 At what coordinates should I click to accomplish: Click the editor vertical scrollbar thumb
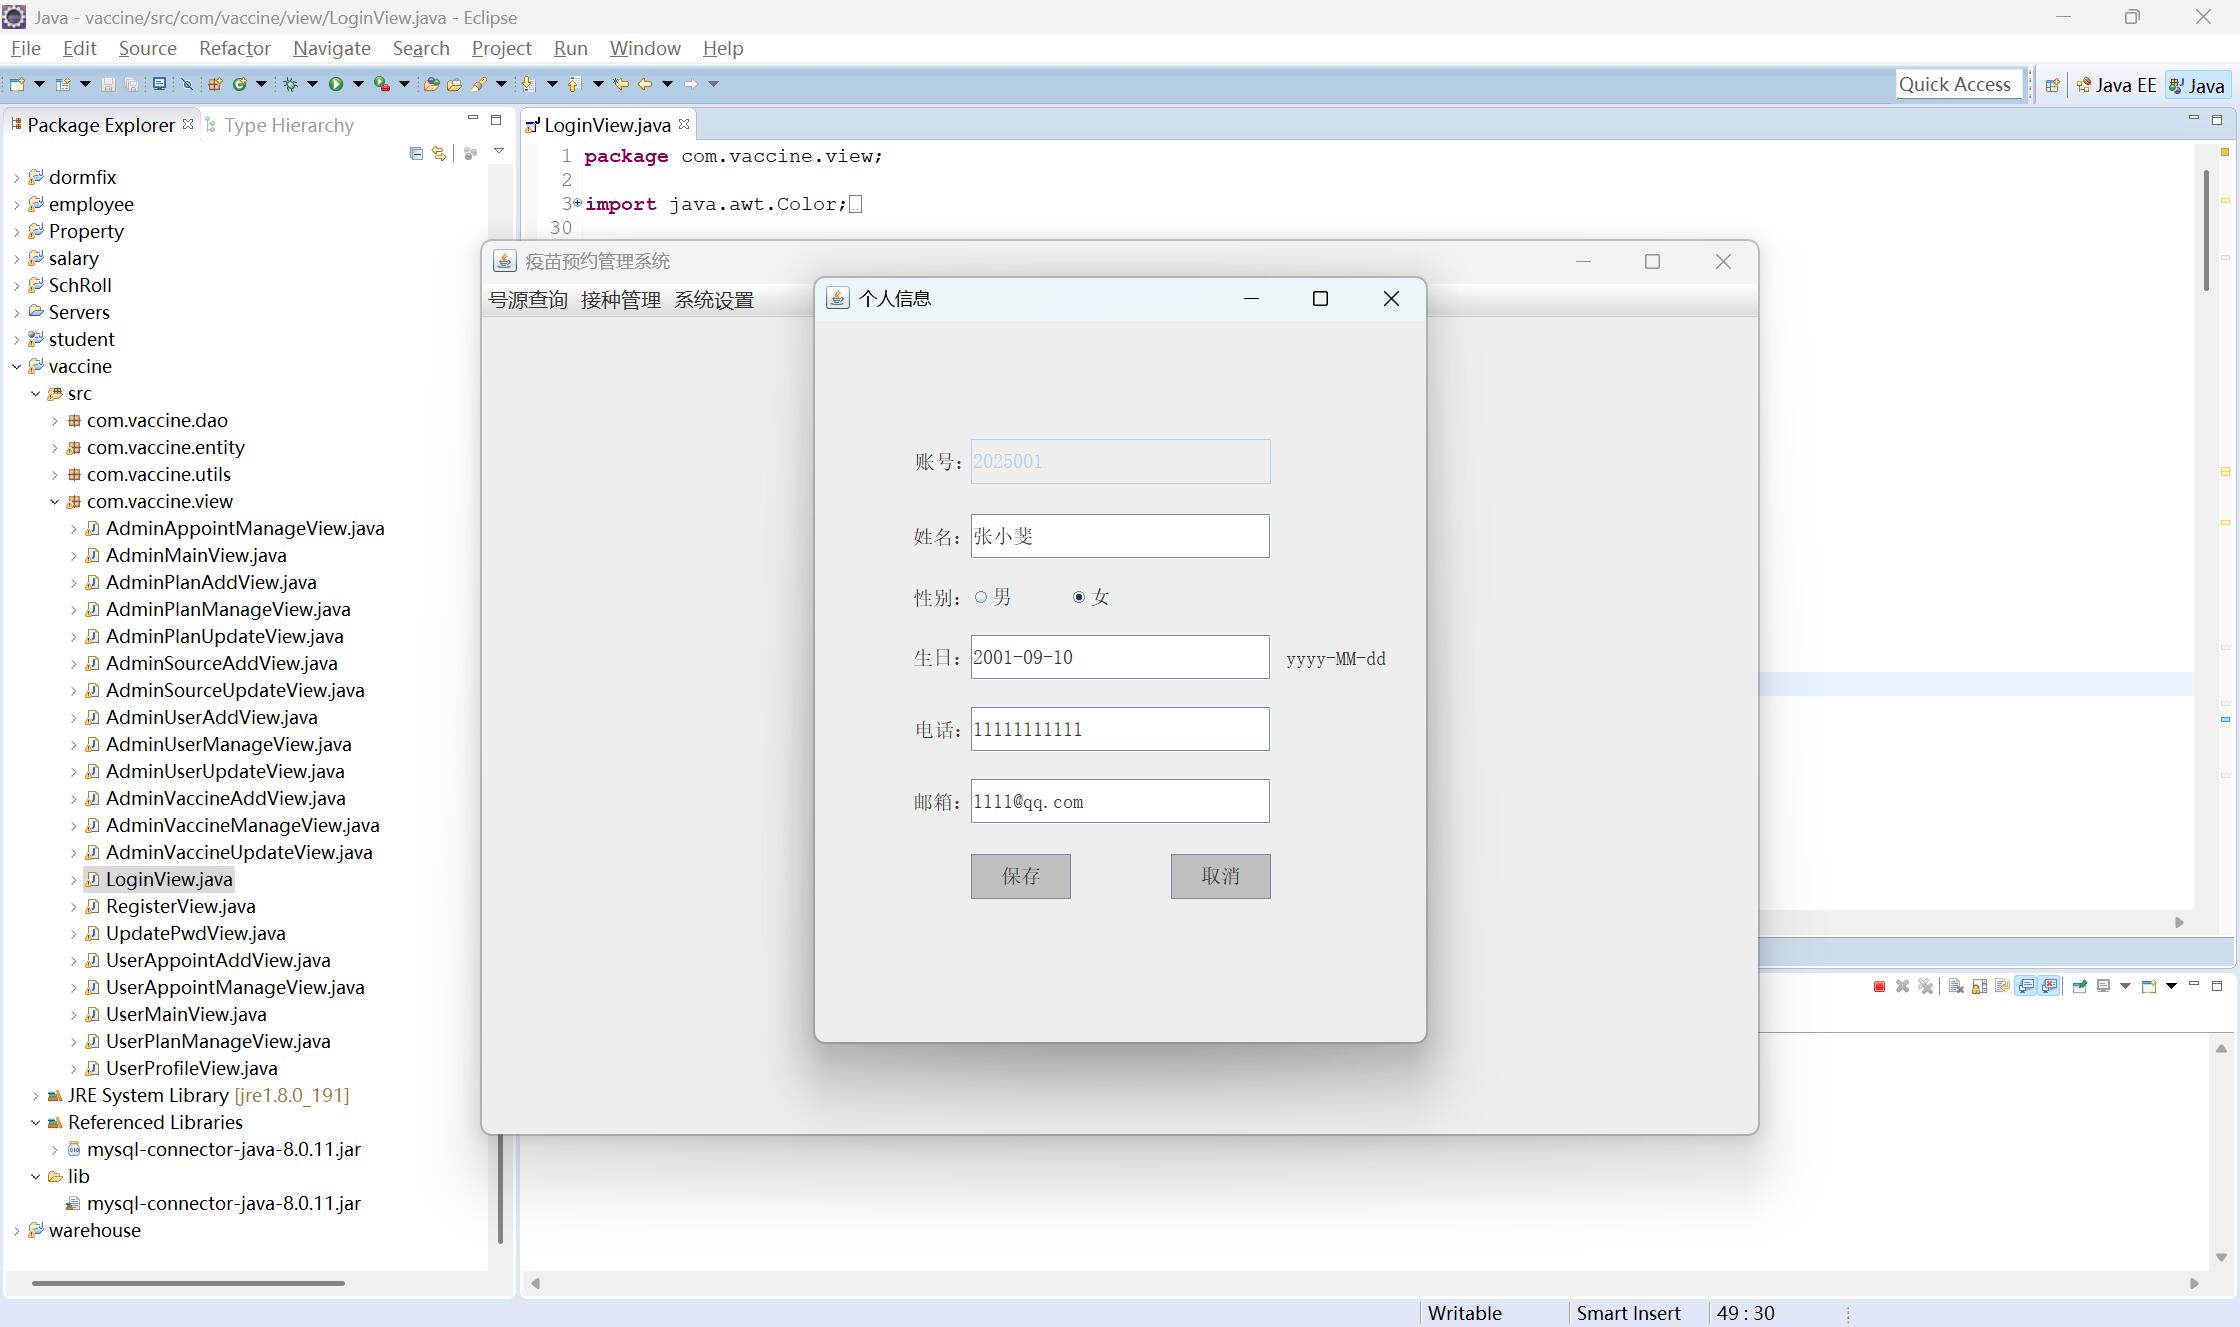tap(2206, 230)
